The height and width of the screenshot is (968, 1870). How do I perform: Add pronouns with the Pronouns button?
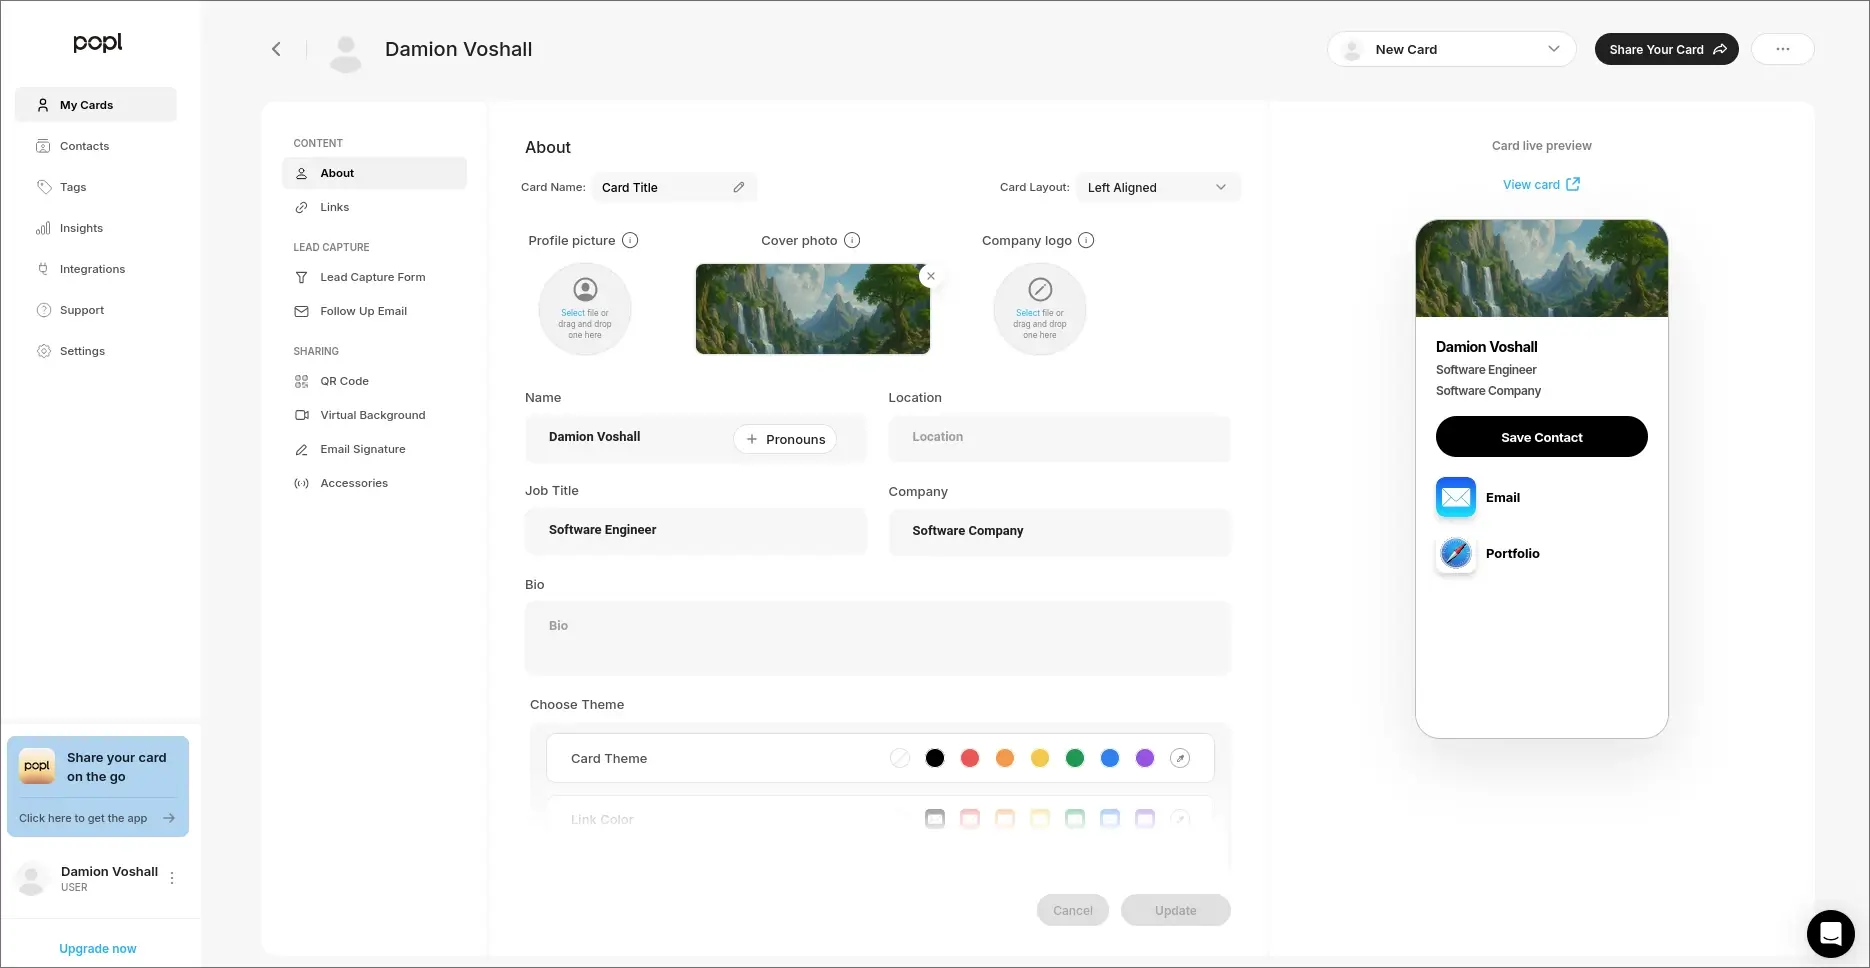coord(785,439)
